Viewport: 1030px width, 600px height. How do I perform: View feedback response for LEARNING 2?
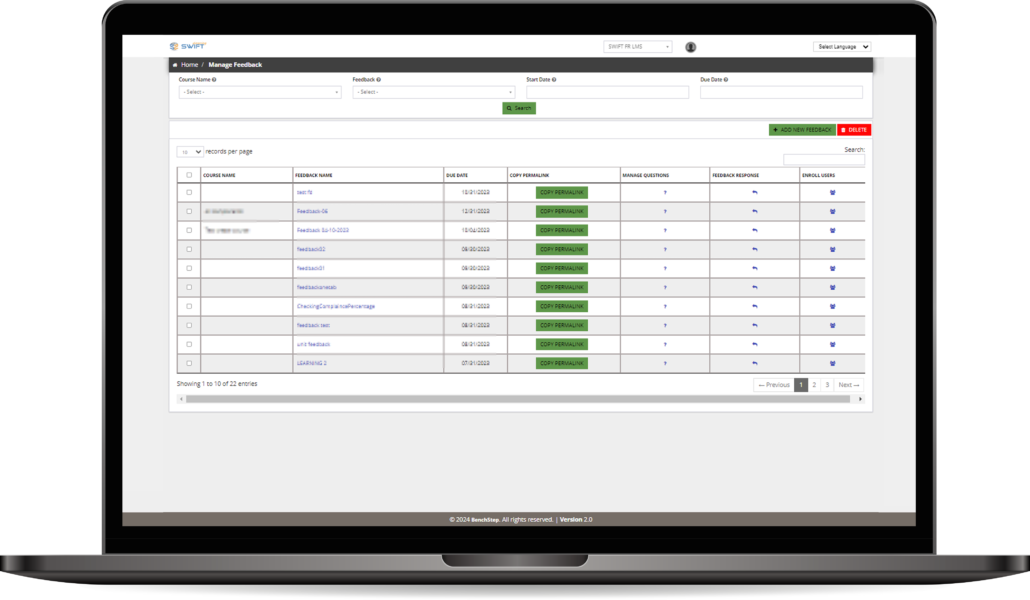(x=755, y=363)
